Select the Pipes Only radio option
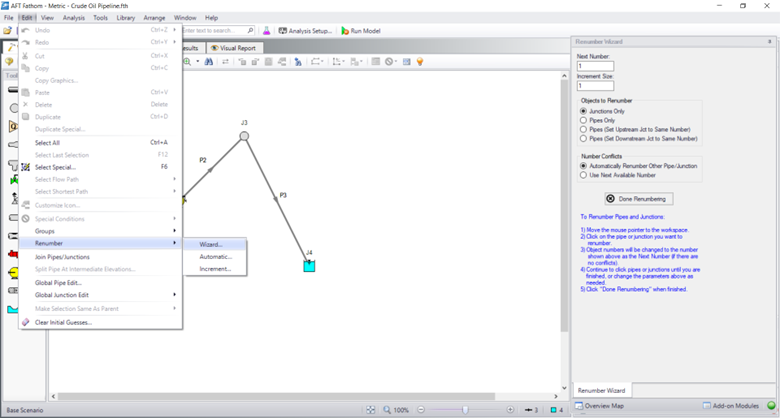Screen dimensions: 780x418 click(x=584, y=120)
